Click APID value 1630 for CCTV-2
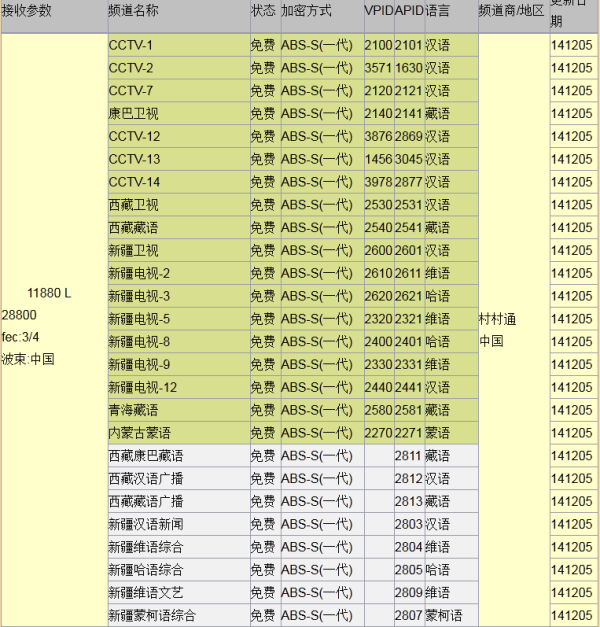Viewport: 600px width, 627px height. pos(409,68)
